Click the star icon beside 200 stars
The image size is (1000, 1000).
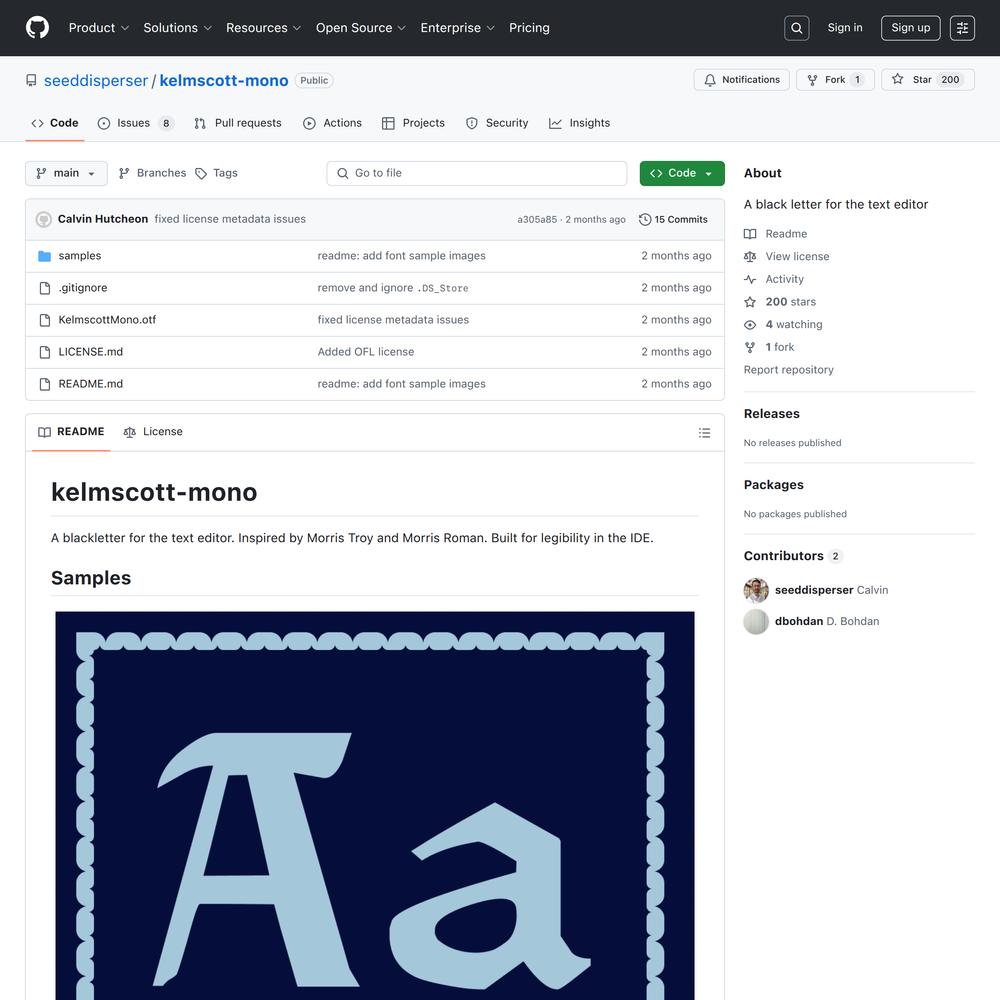[x=750, y=302]
